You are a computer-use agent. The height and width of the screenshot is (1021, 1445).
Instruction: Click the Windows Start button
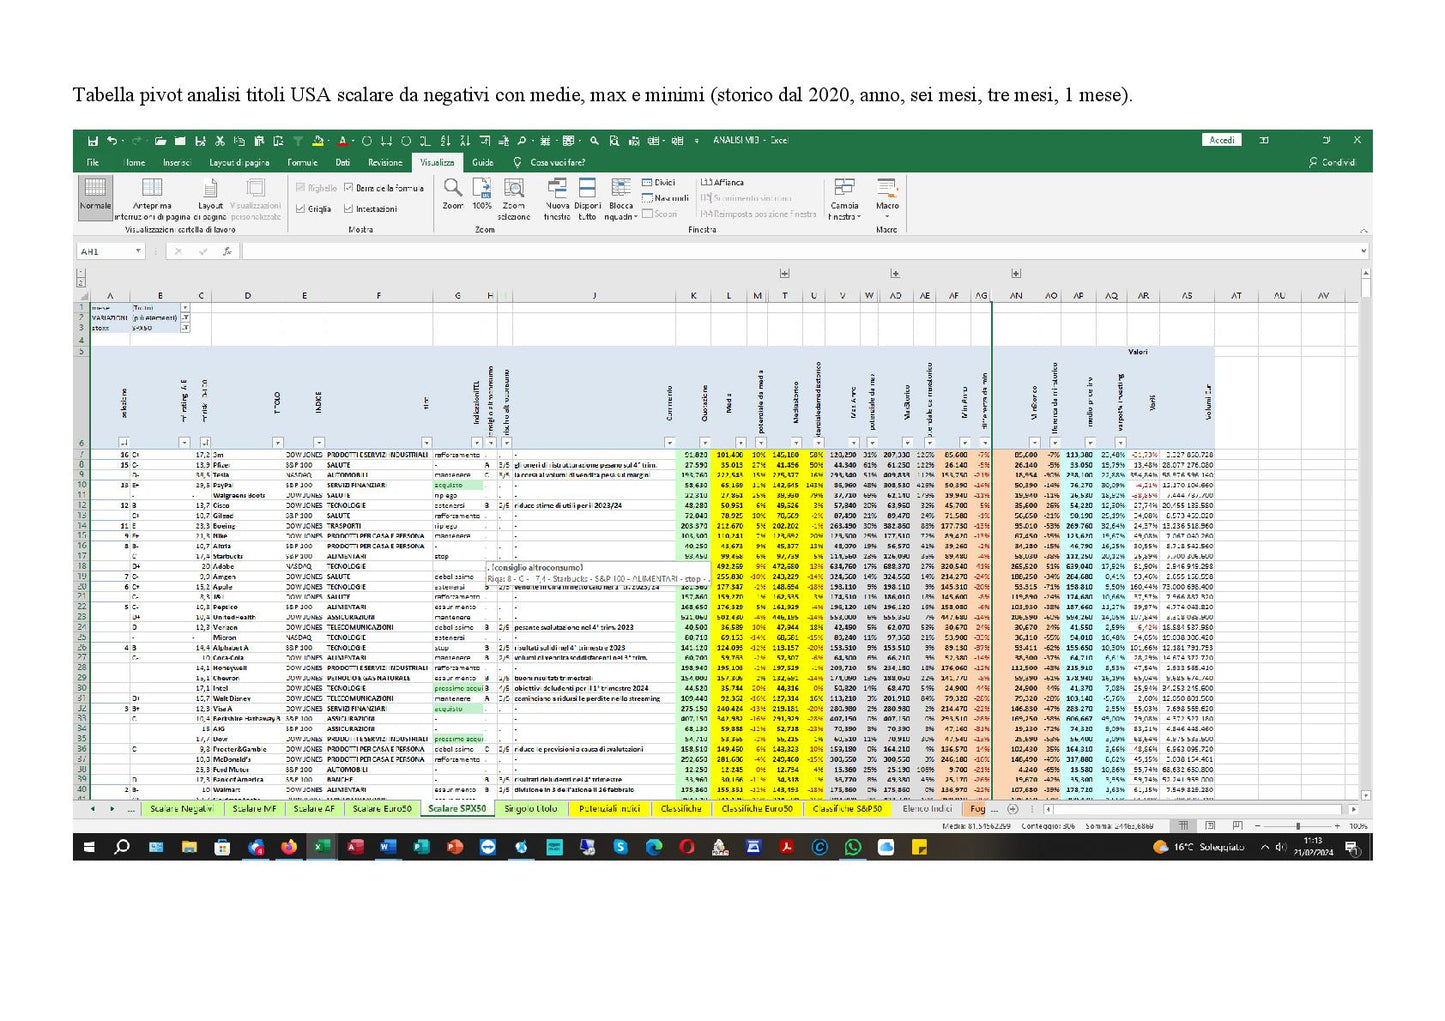coord(89,847)
